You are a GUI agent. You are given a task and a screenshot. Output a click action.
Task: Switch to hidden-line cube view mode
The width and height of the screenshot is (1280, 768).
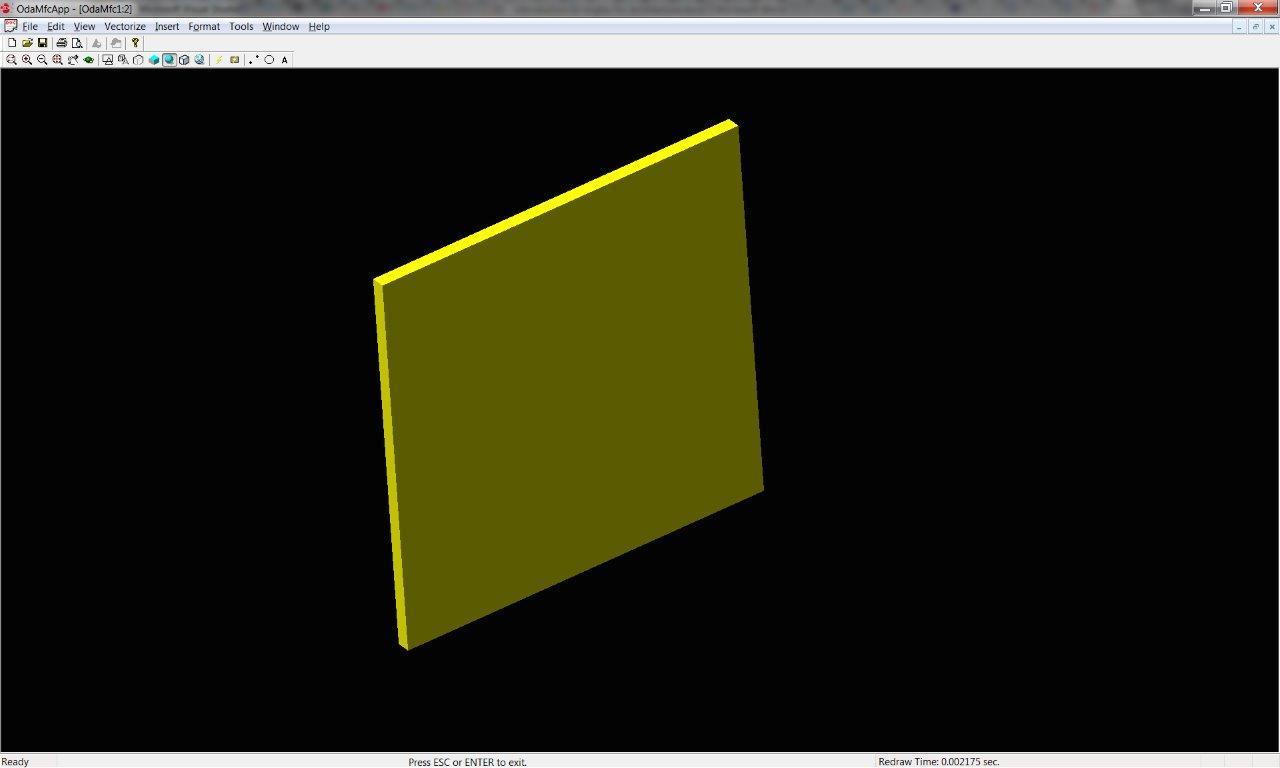pos(184,59)
